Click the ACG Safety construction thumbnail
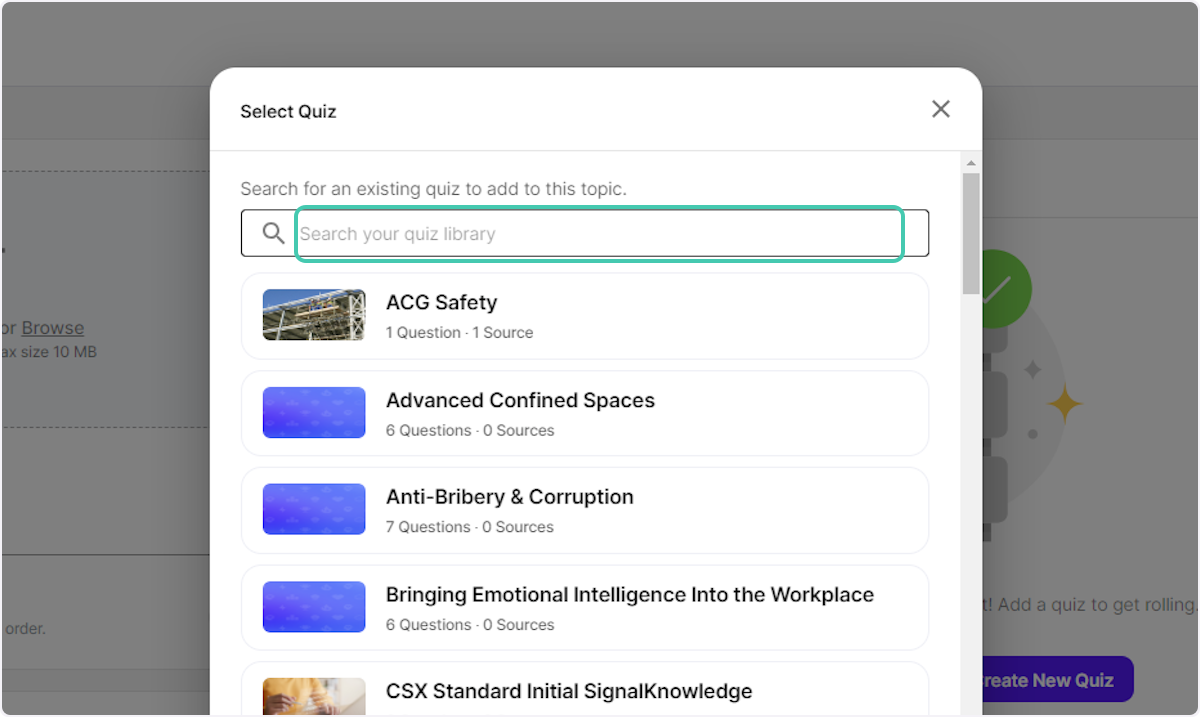The image size is (1200, 717). click(x=313, y=316)
